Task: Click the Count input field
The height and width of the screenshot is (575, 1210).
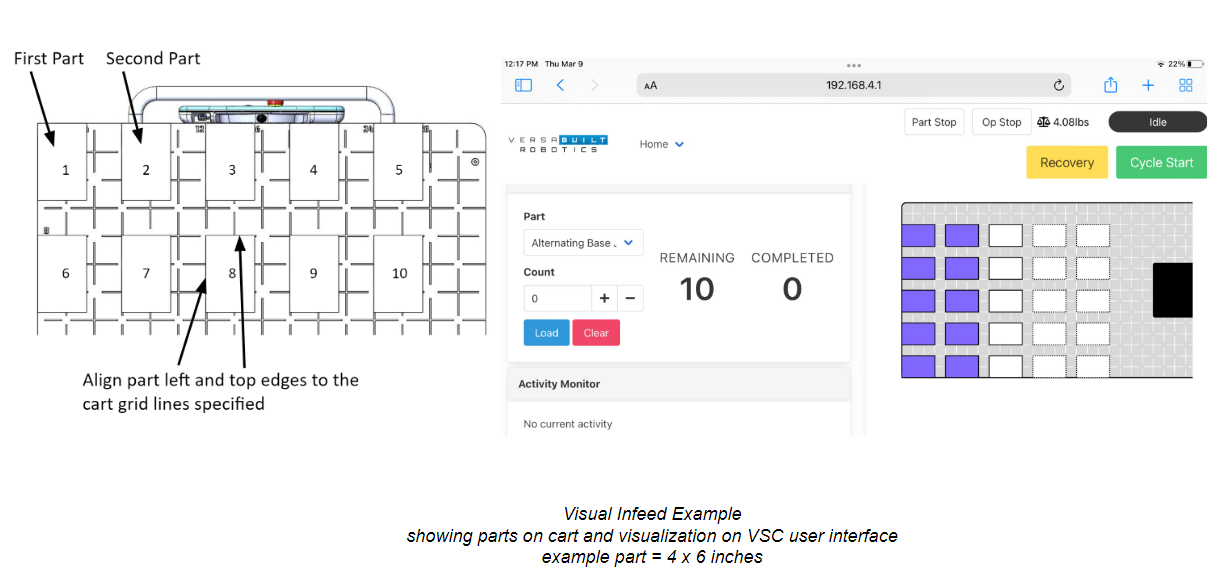Action: pyautogui.click(x=557, y=298)
